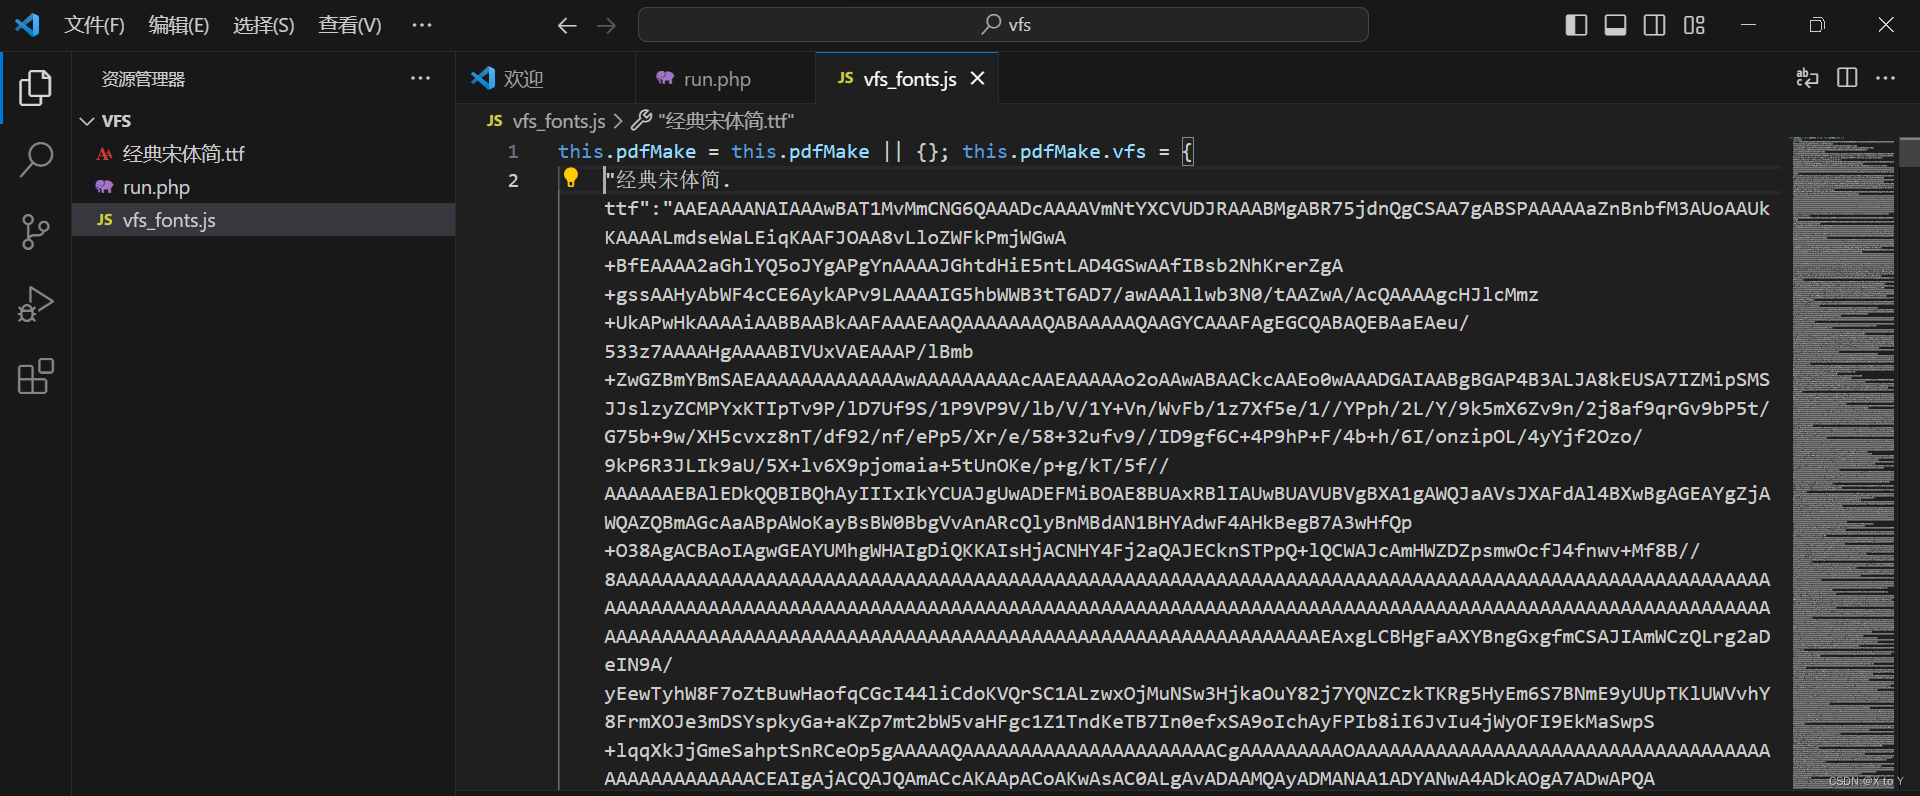The width and height of the screenshot is (1920, 796).
Task: Split the editor to the right
Action: [x=1847, y=78]
